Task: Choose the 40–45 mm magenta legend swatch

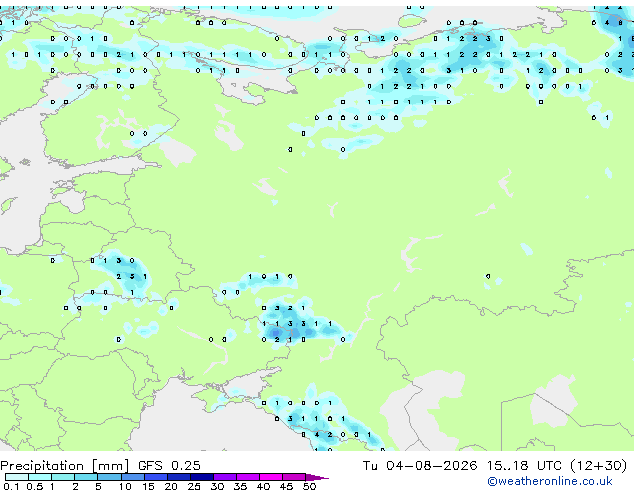Action: click(x=271, y=477)
